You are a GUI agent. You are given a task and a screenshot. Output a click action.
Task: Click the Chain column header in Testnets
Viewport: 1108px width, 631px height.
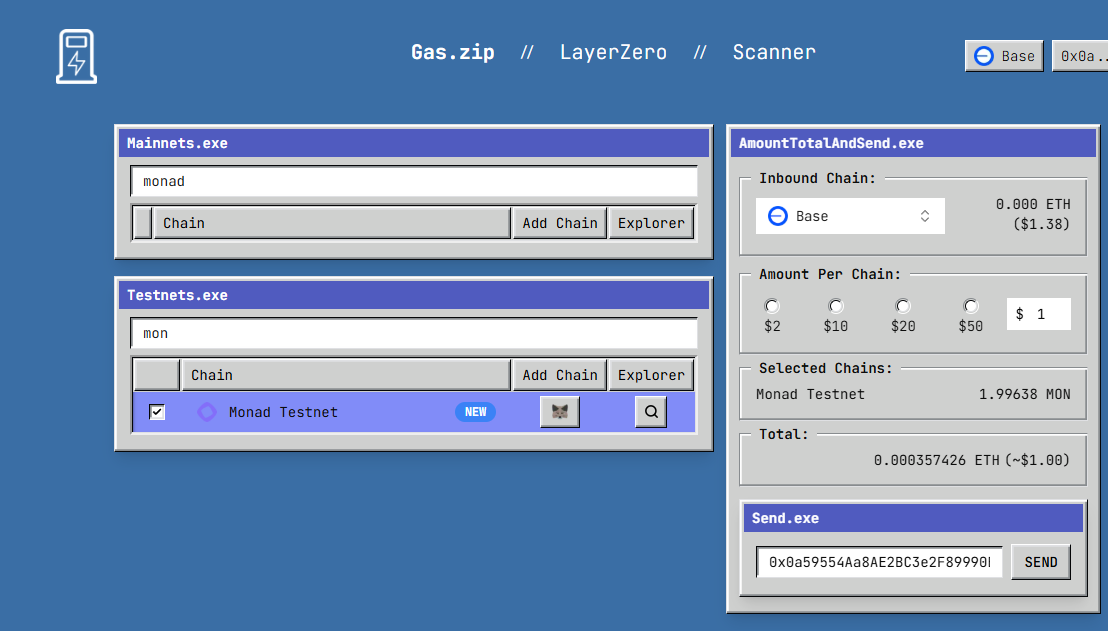tap(346, 375)
